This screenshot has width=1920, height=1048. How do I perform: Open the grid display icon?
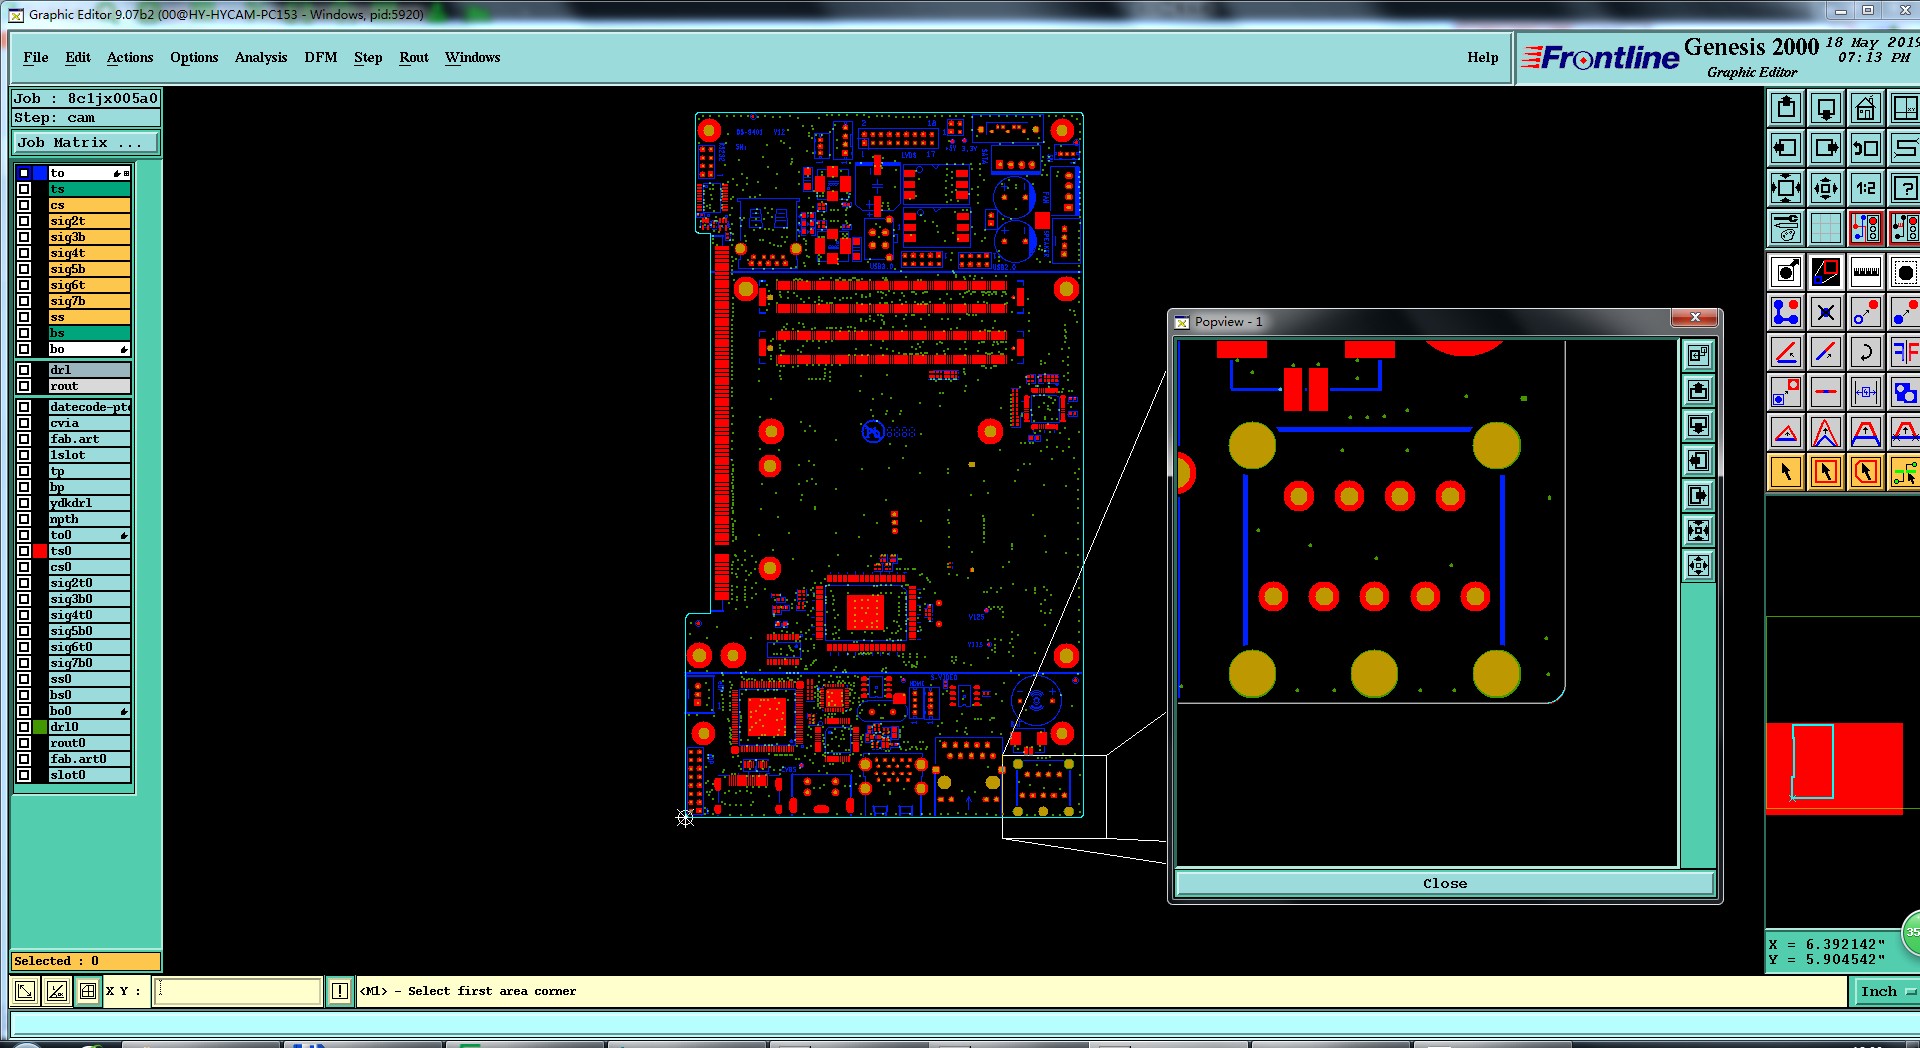point(1825,228)
